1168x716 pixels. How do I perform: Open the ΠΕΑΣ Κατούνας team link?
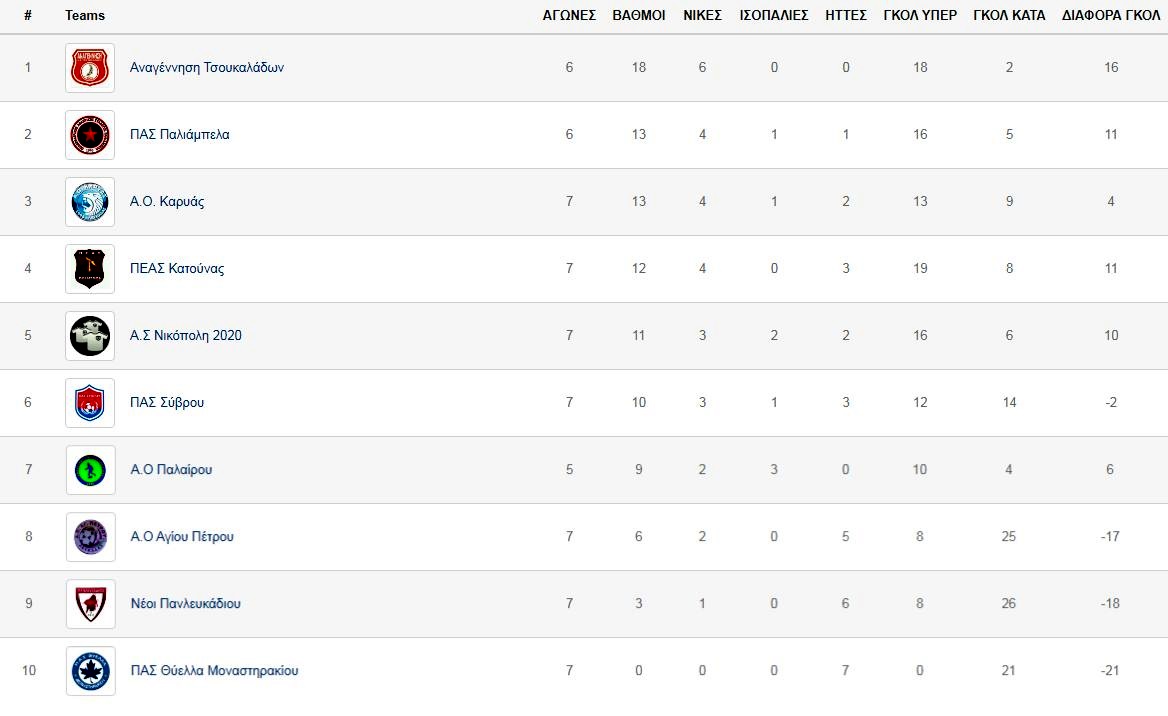pos(177,269)
